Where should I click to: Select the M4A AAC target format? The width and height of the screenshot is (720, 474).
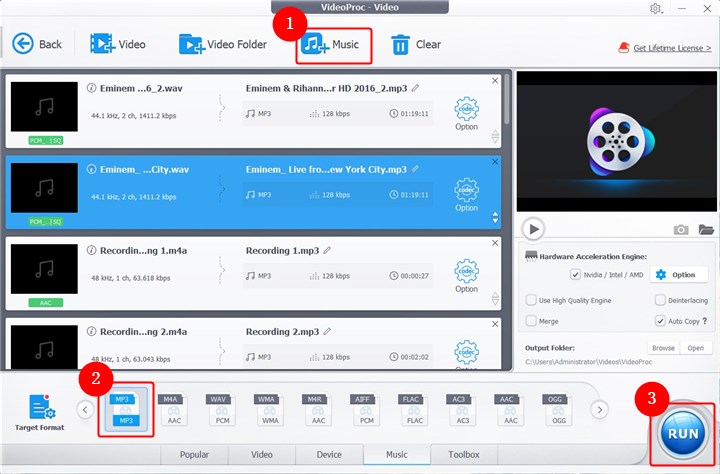(x=173, y=410)
